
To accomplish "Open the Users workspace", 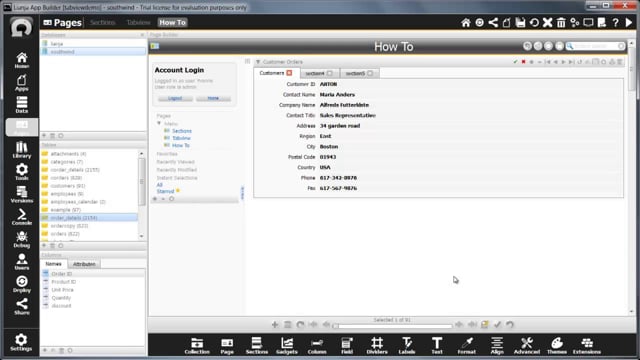I will (22, 262).
